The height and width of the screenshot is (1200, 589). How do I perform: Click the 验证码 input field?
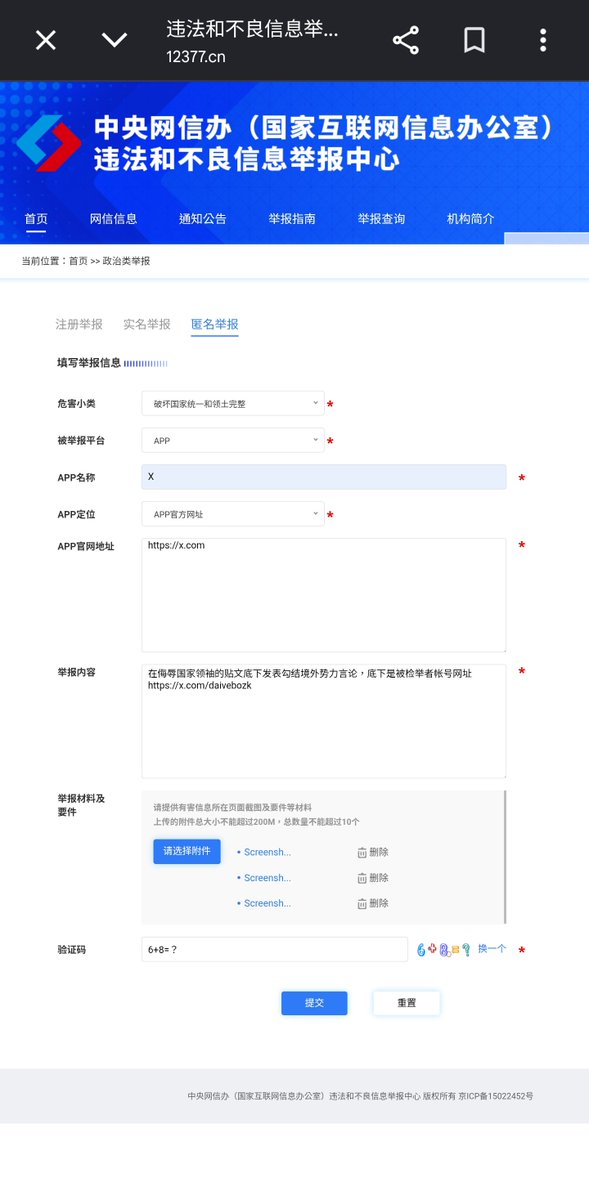click(275, 949)
